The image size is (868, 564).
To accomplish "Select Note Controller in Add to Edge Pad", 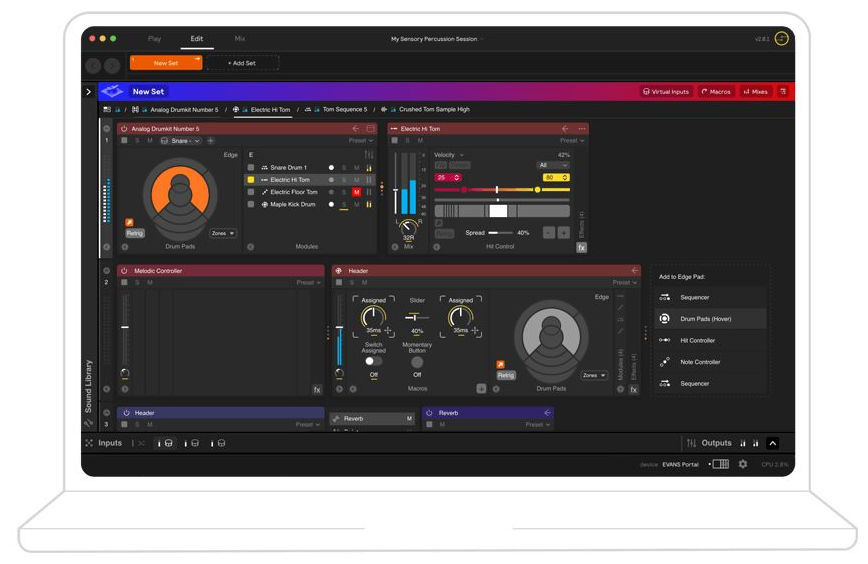I will [700, 362].
